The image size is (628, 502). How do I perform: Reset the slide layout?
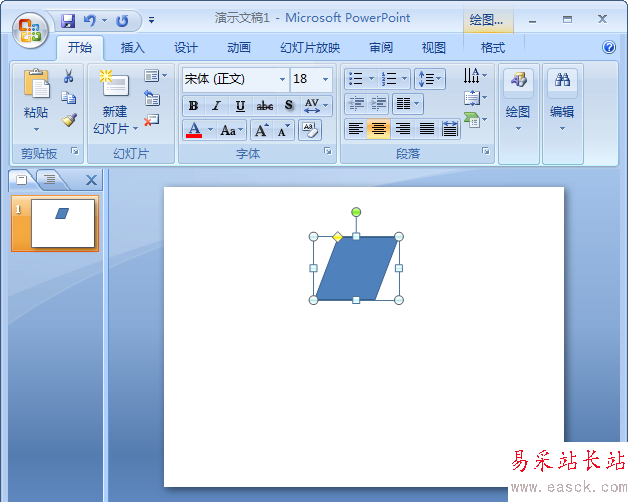[152, 98]
